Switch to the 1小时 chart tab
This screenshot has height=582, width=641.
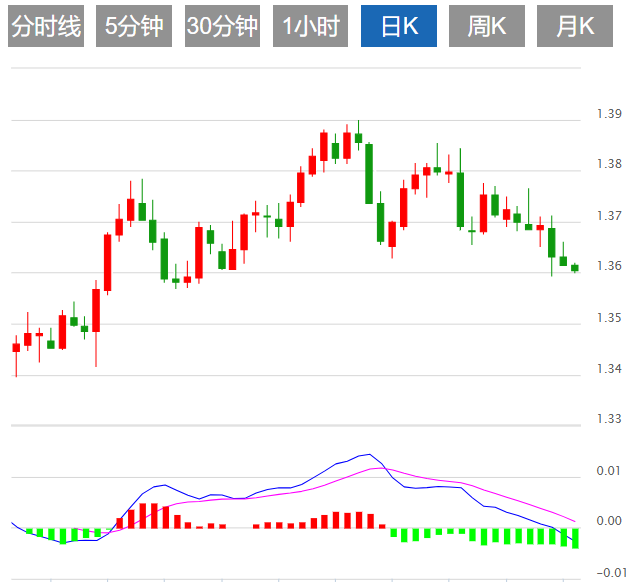pos(310,26)
